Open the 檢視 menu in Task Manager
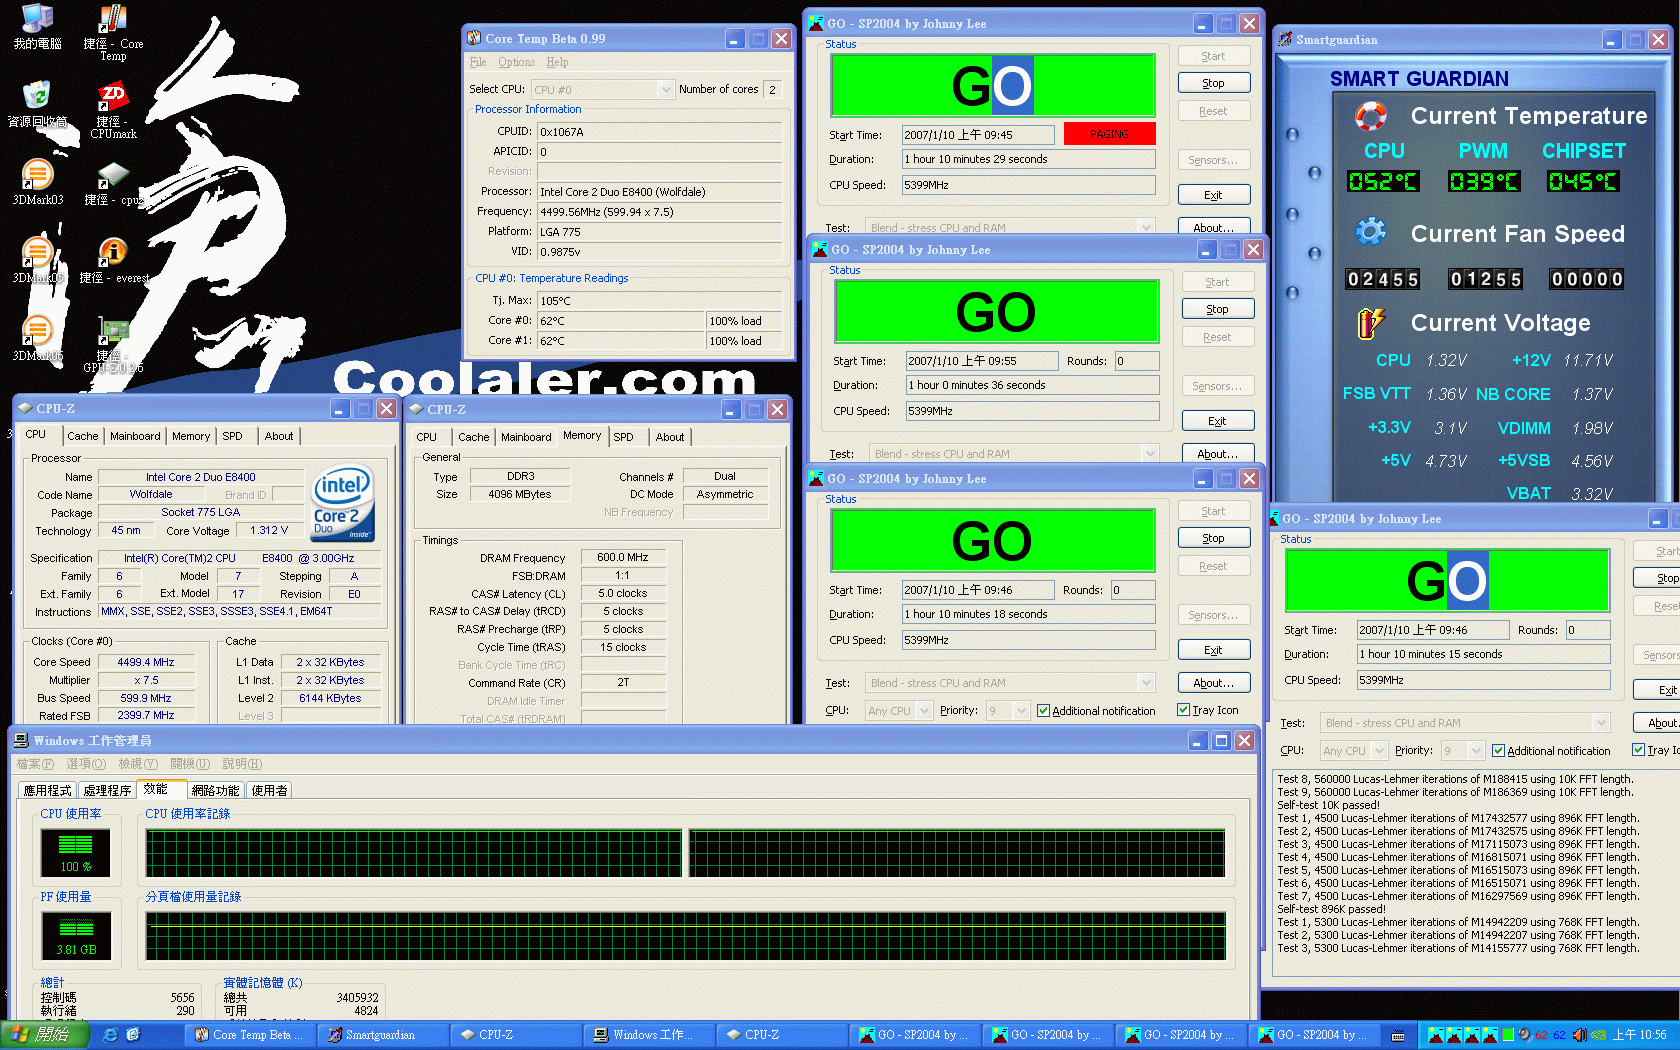 [137, 763]
